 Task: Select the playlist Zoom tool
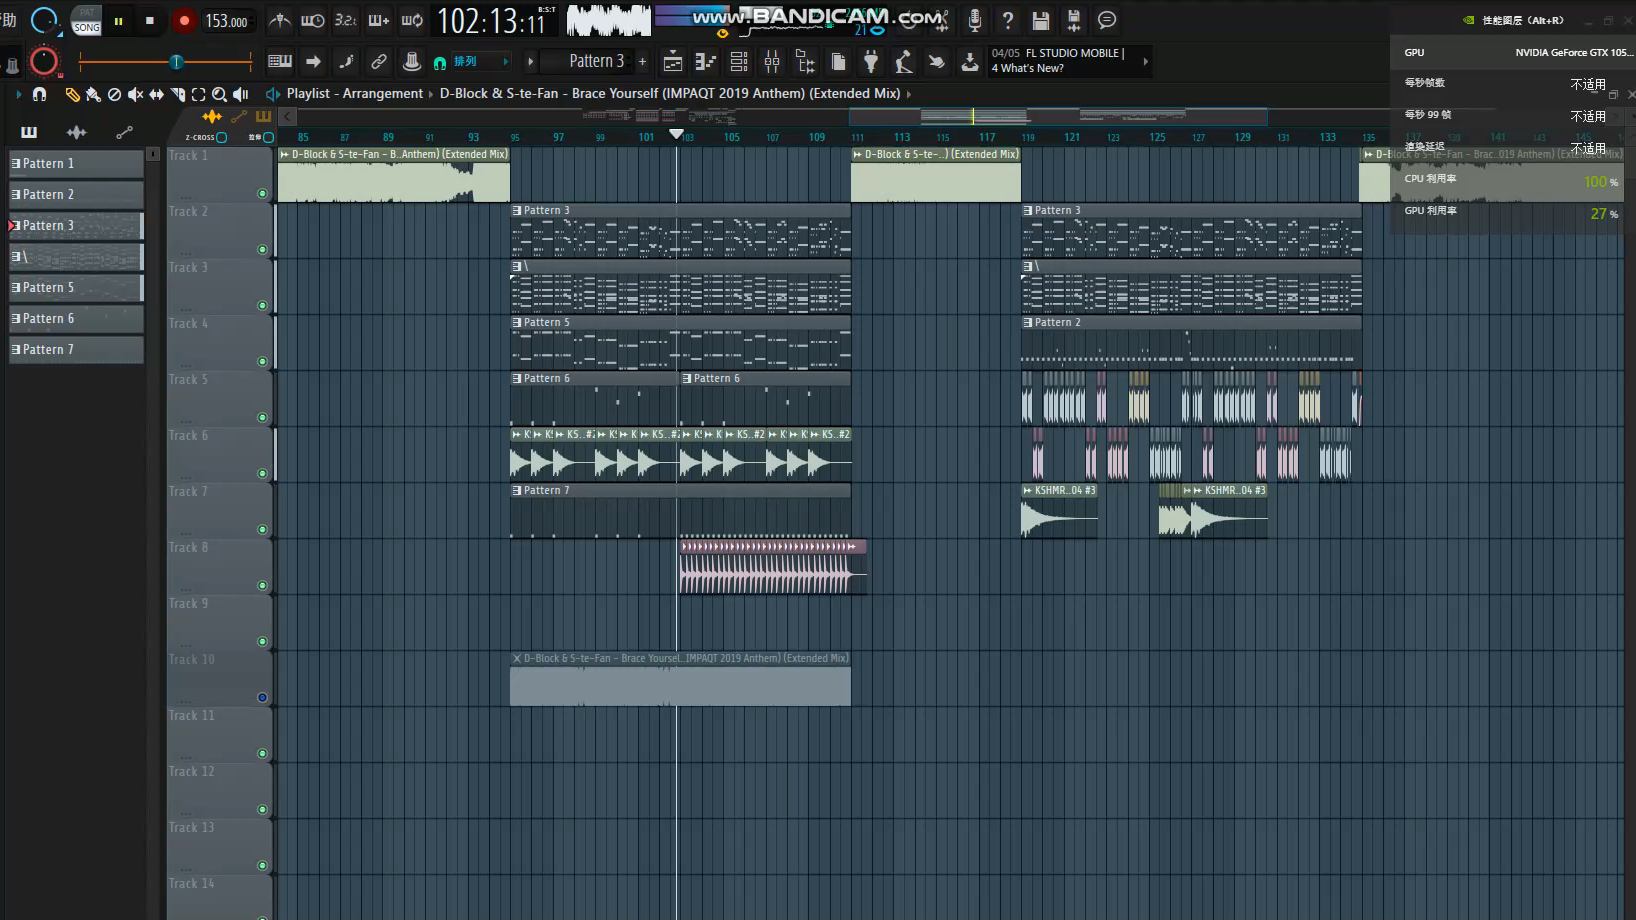coord(219,94)
